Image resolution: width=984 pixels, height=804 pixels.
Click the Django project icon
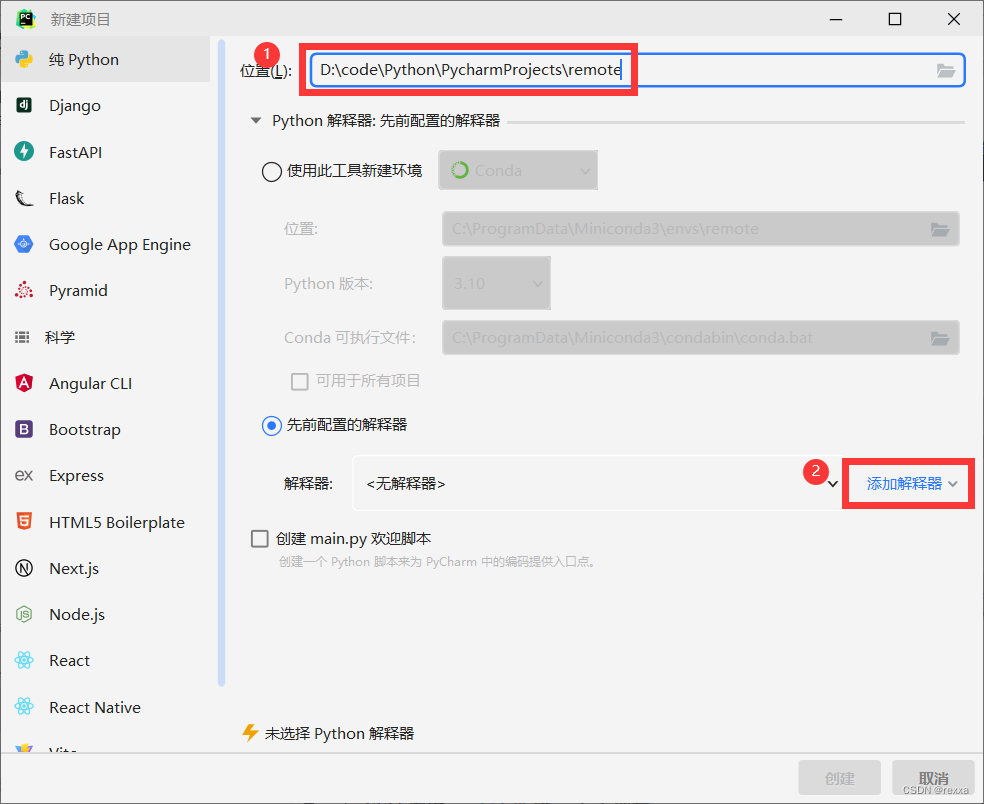(x=24, y=105)
